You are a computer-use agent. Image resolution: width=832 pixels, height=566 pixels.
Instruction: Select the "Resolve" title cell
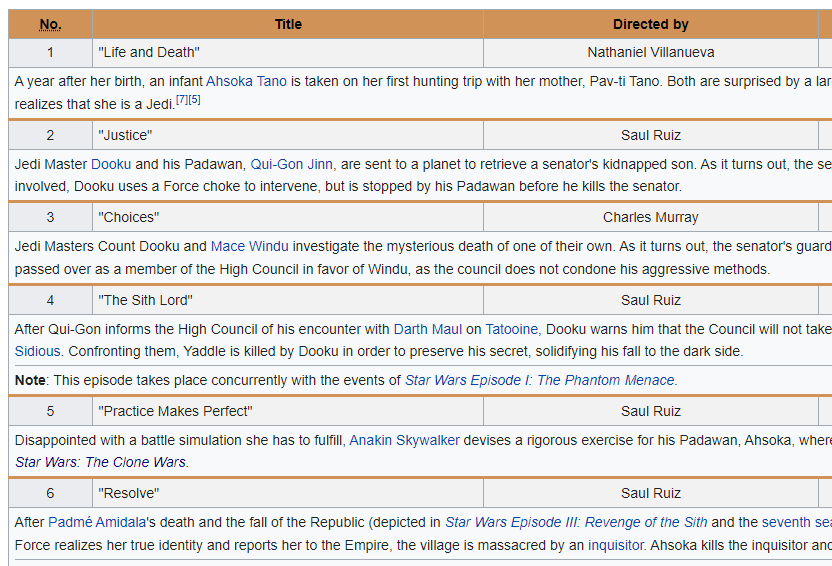(288, 493)
